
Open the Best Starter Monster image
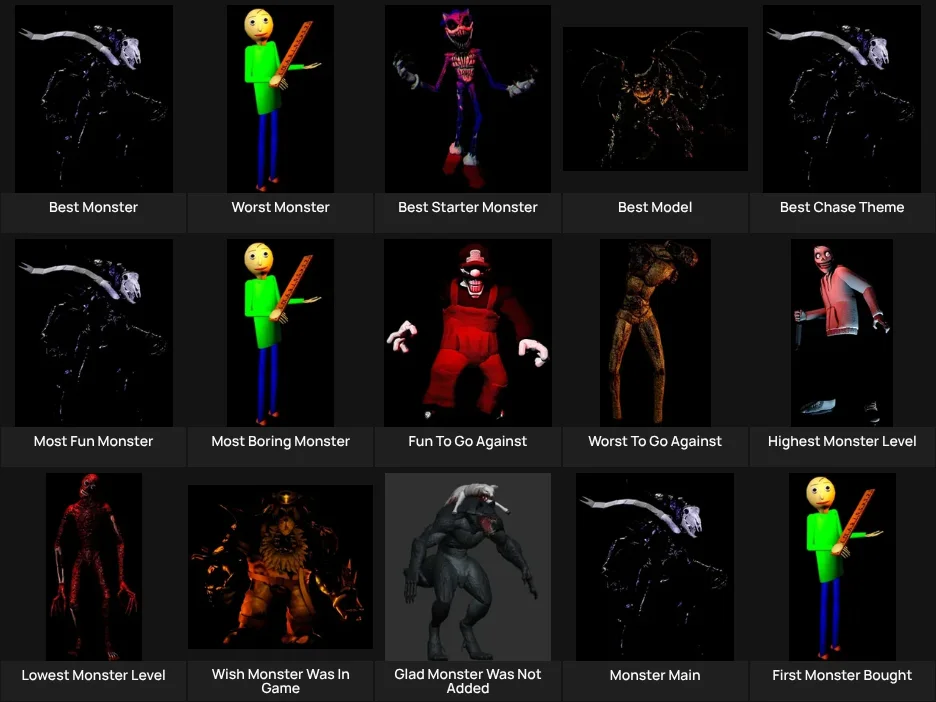pos(468,98)
